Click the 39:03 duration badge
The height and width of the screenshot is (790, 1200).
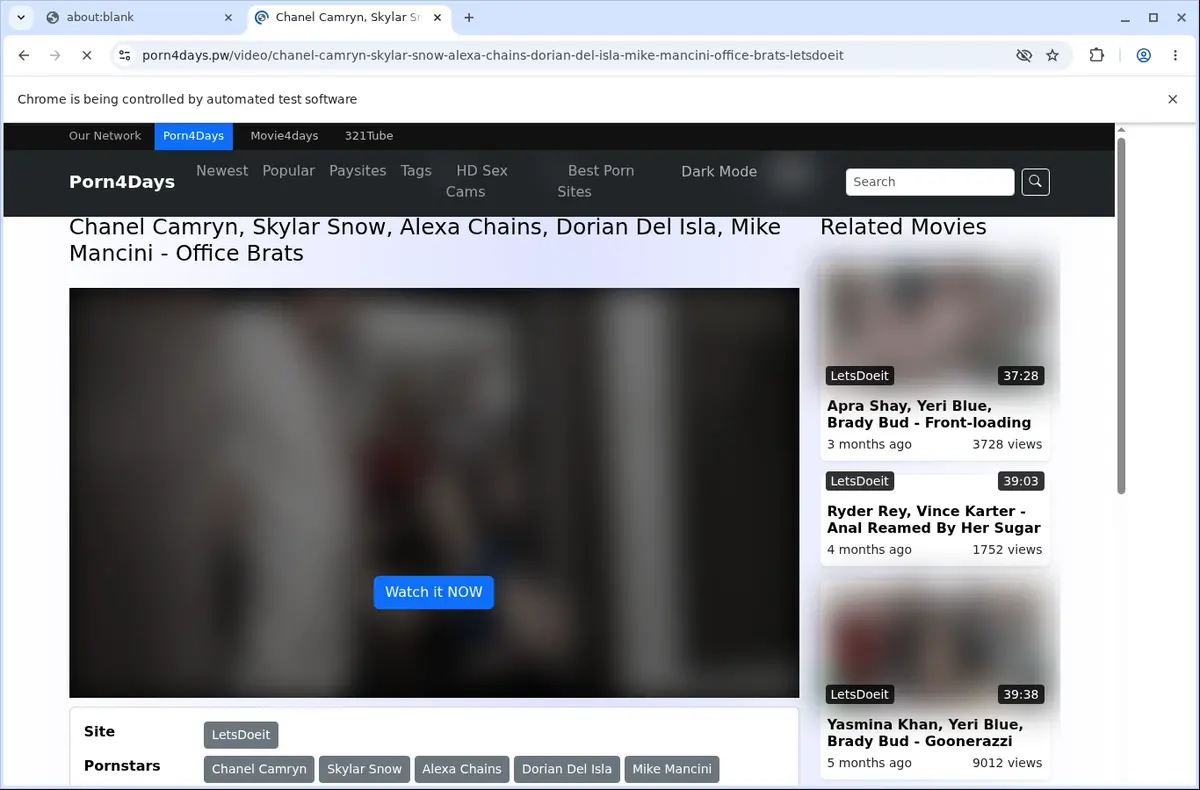[x=1021, y=481]
